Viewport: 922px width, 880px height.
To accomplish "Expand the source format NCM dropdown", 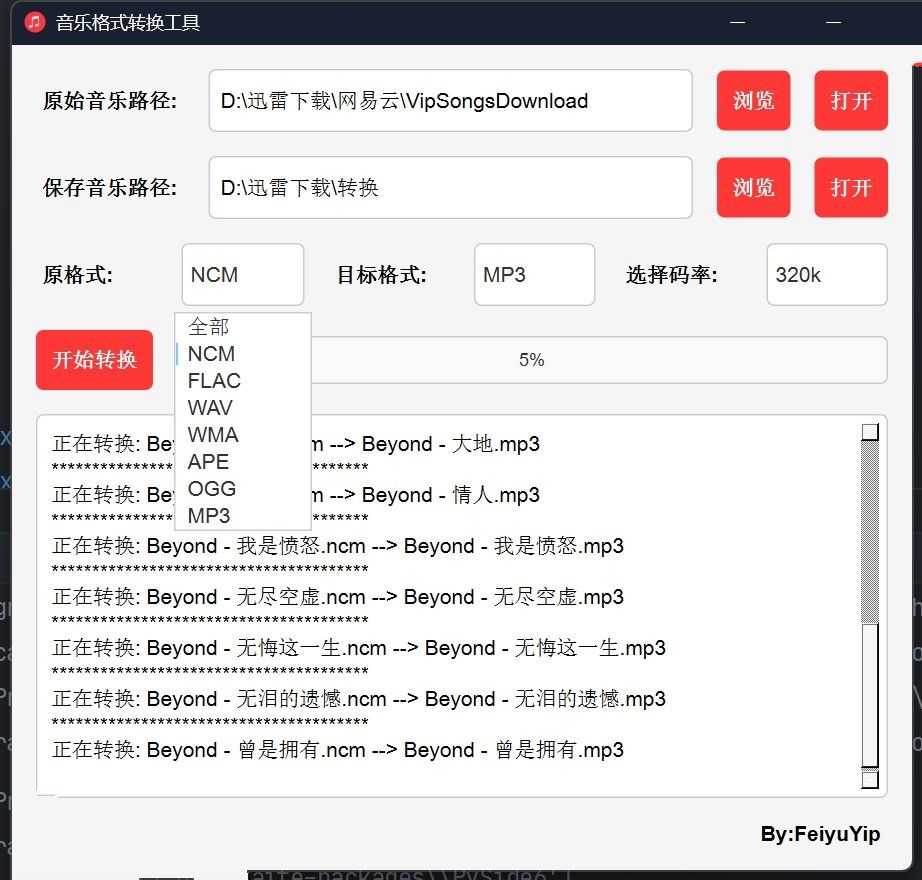I will 242,275.
